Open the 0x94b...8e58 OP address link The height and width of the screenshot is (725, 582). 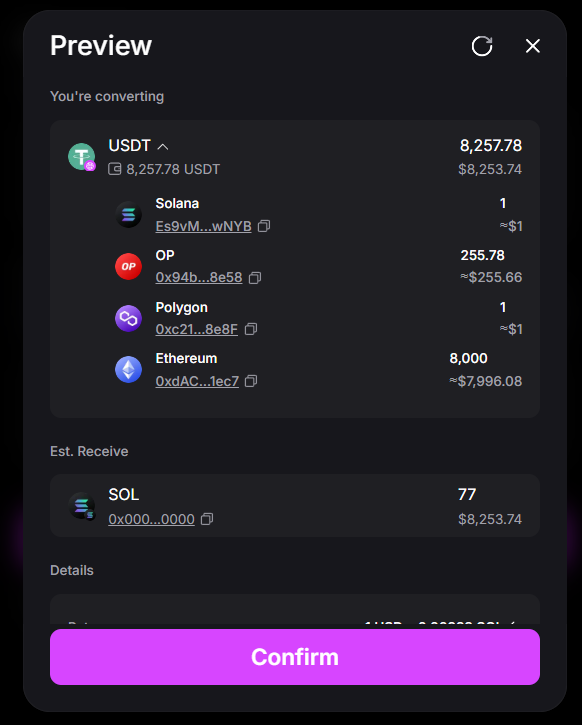pos(199,277)
